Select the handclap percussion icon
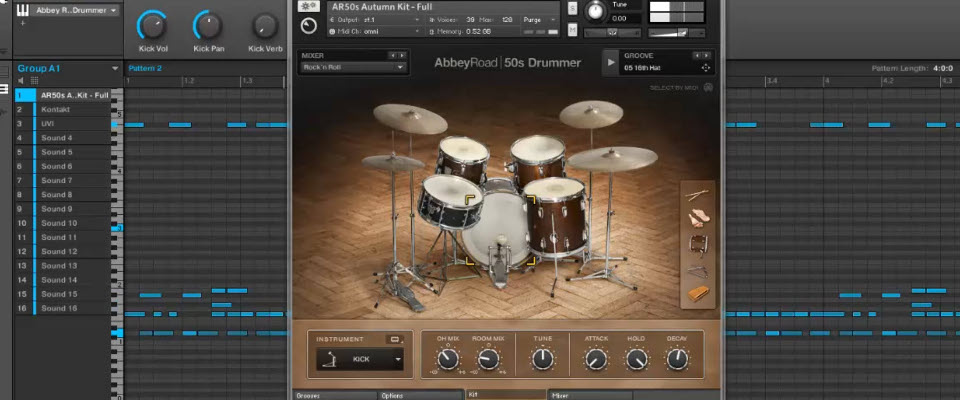The height and width of the screenshot is (400, 960). (697, 219)
